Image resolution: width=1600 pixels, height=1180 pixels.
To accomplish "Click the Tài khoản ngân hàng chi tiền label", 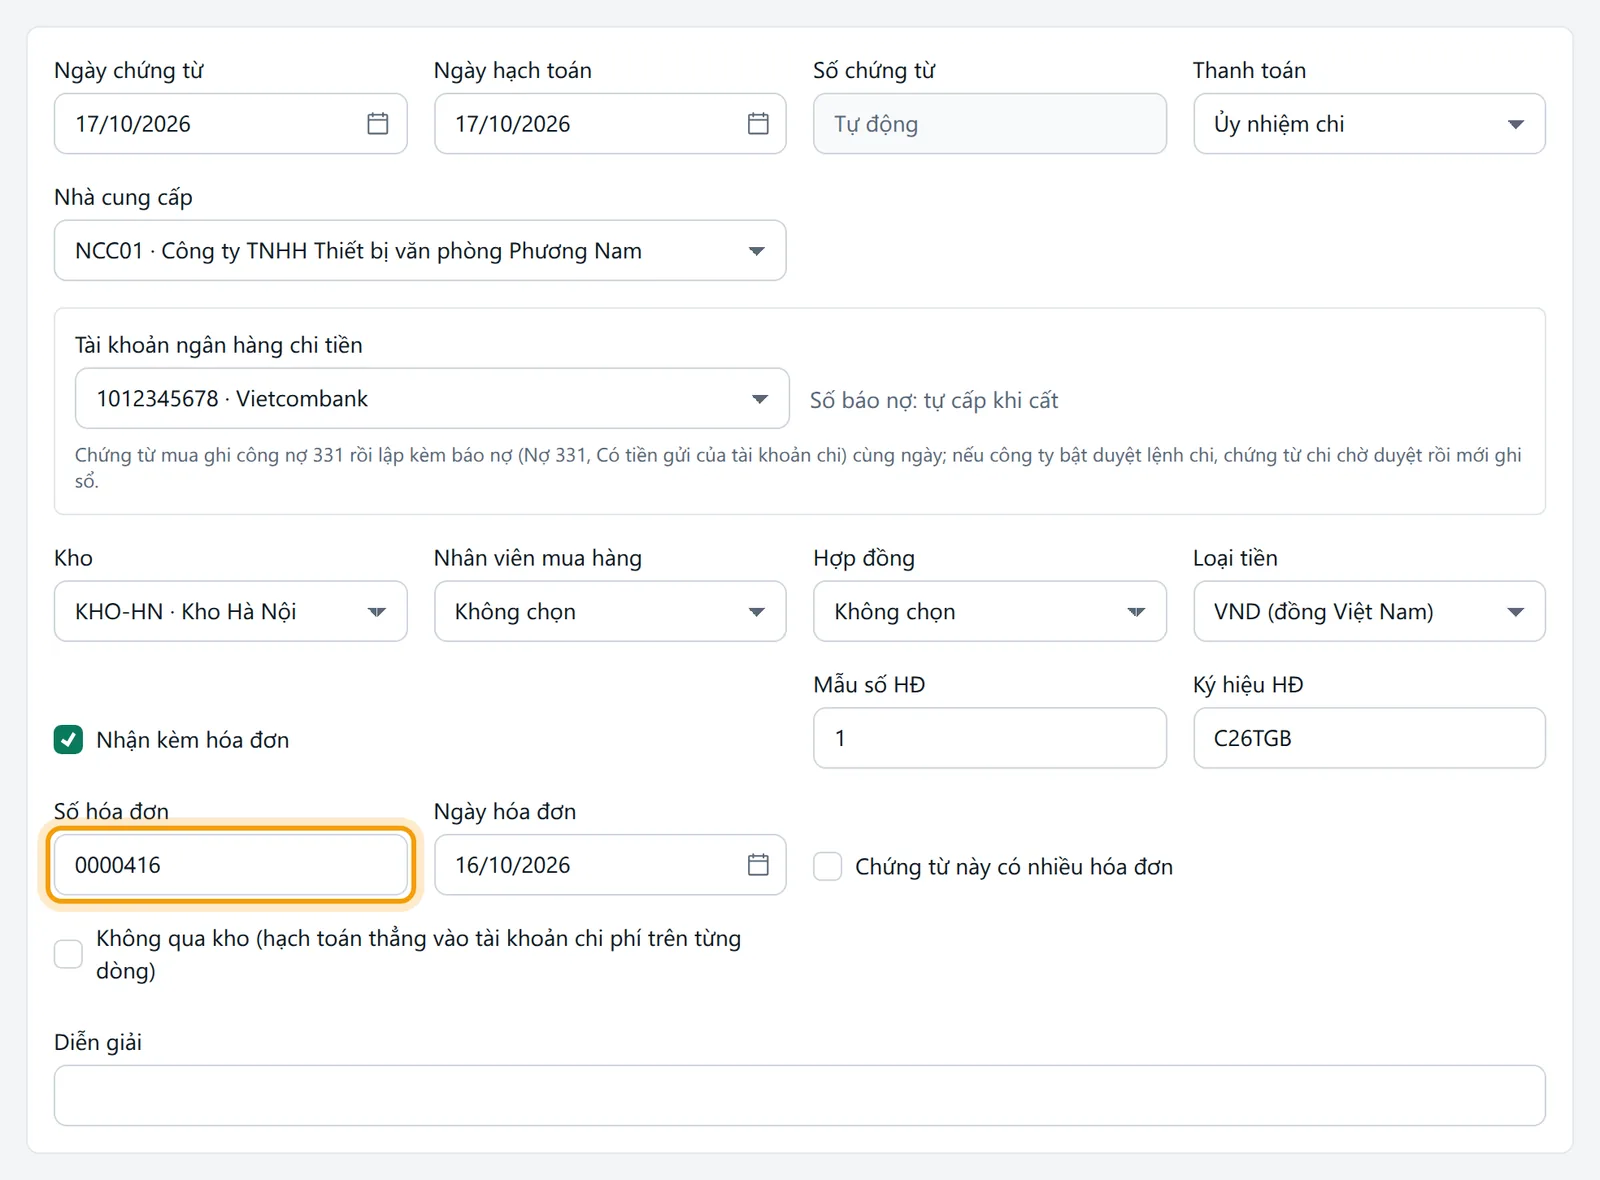I will point(219,345).
